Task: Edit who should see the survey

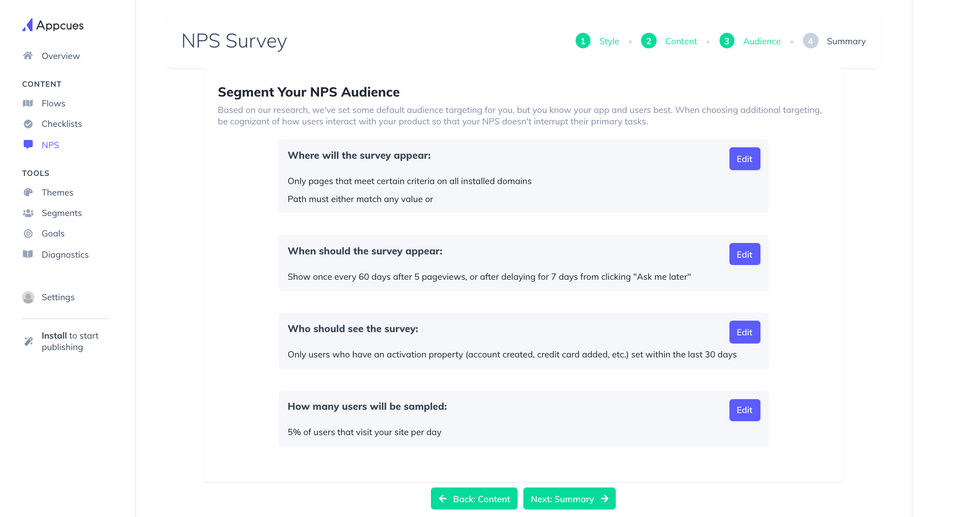Action: click(x=744, y=332)
